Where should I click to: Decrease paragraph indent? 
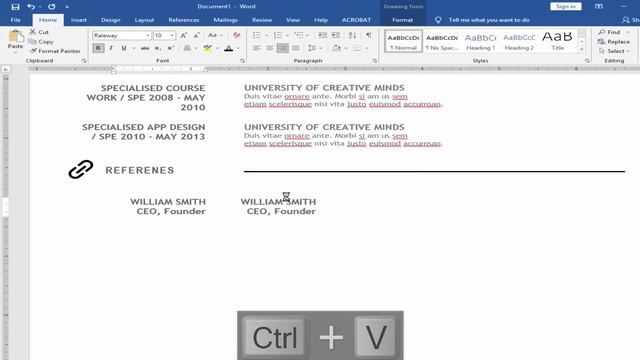click(x=322, y=36)
